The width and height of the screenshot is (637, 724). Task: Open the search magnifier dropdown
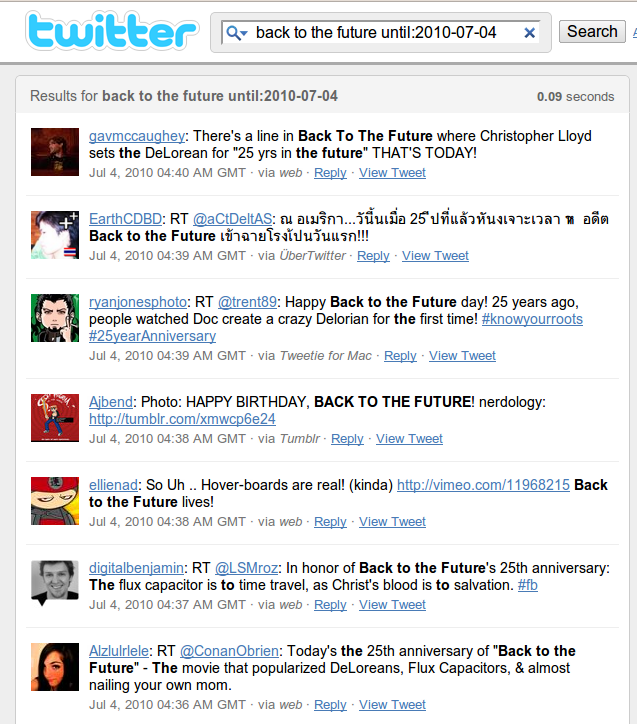coord(237,33)
